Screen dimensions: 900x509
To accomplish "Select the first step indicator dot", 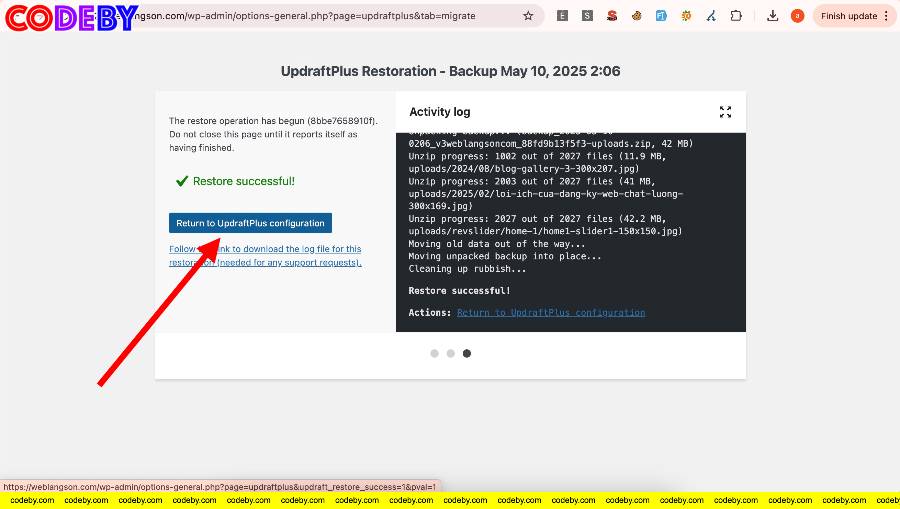I will pos(435,353).
